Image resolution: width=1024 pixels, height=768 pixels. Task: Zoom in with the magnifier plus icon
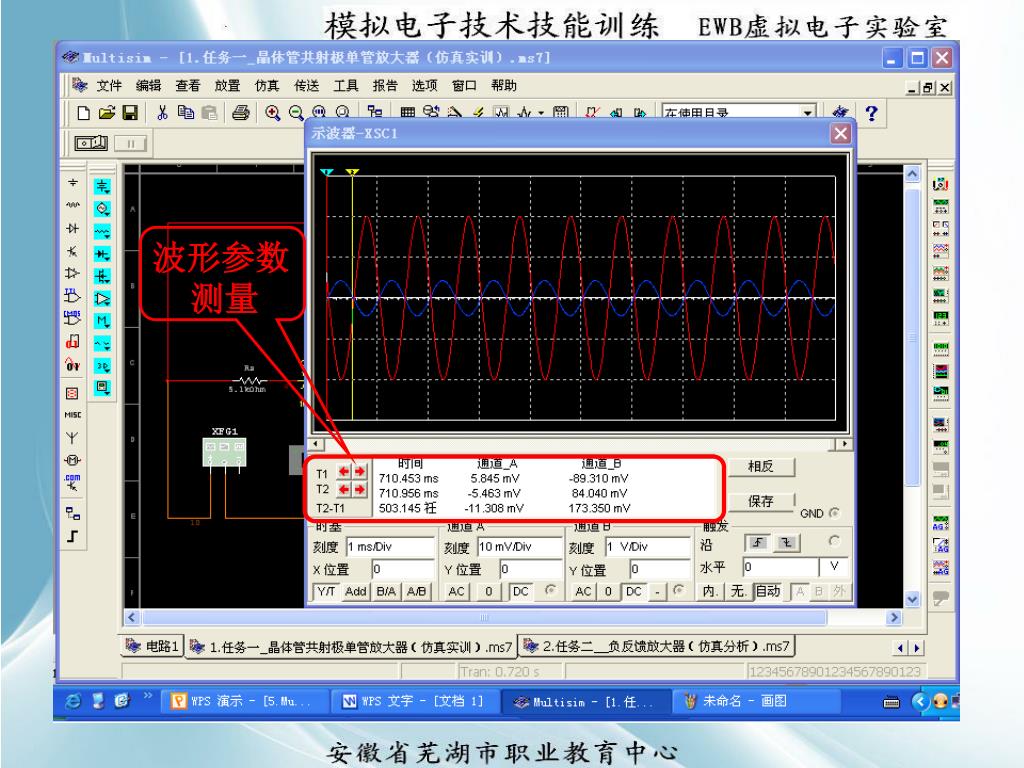(x=272, y=113)
